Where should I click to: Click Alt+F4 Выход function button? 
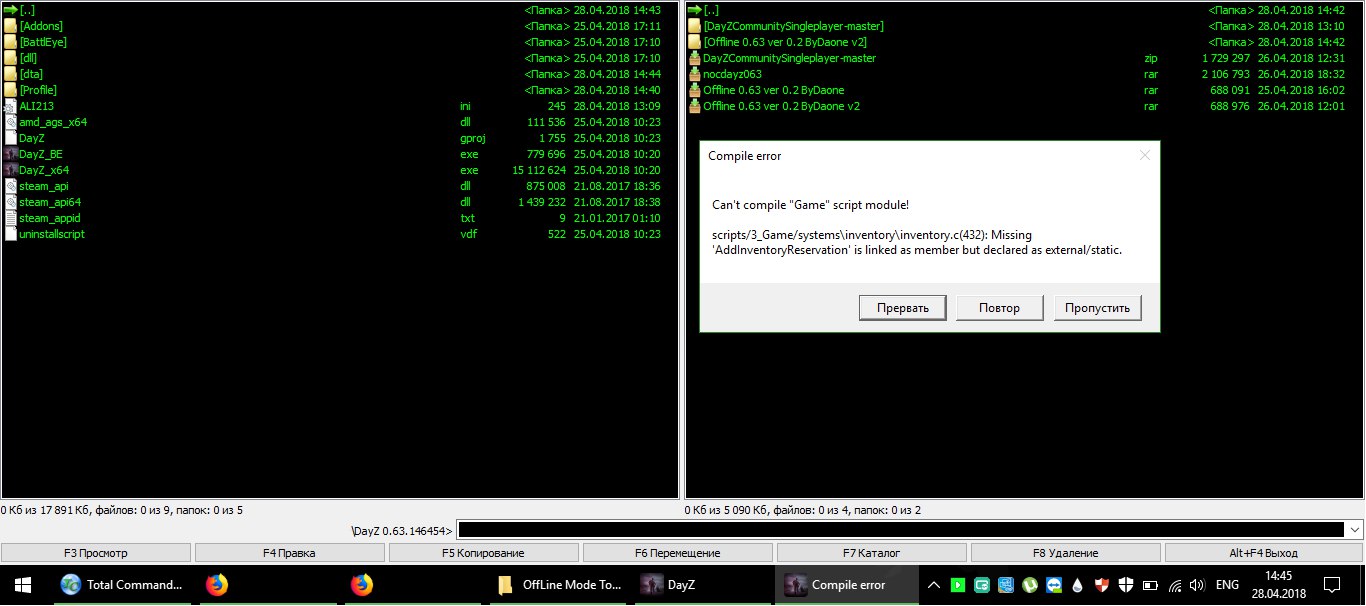[1263, 553]
